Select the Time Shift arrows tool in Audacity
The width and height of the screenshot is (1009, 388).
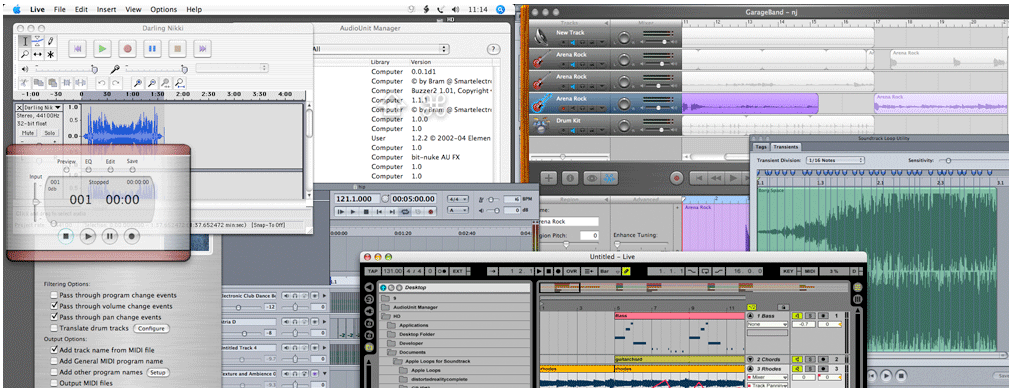point(37,54)
